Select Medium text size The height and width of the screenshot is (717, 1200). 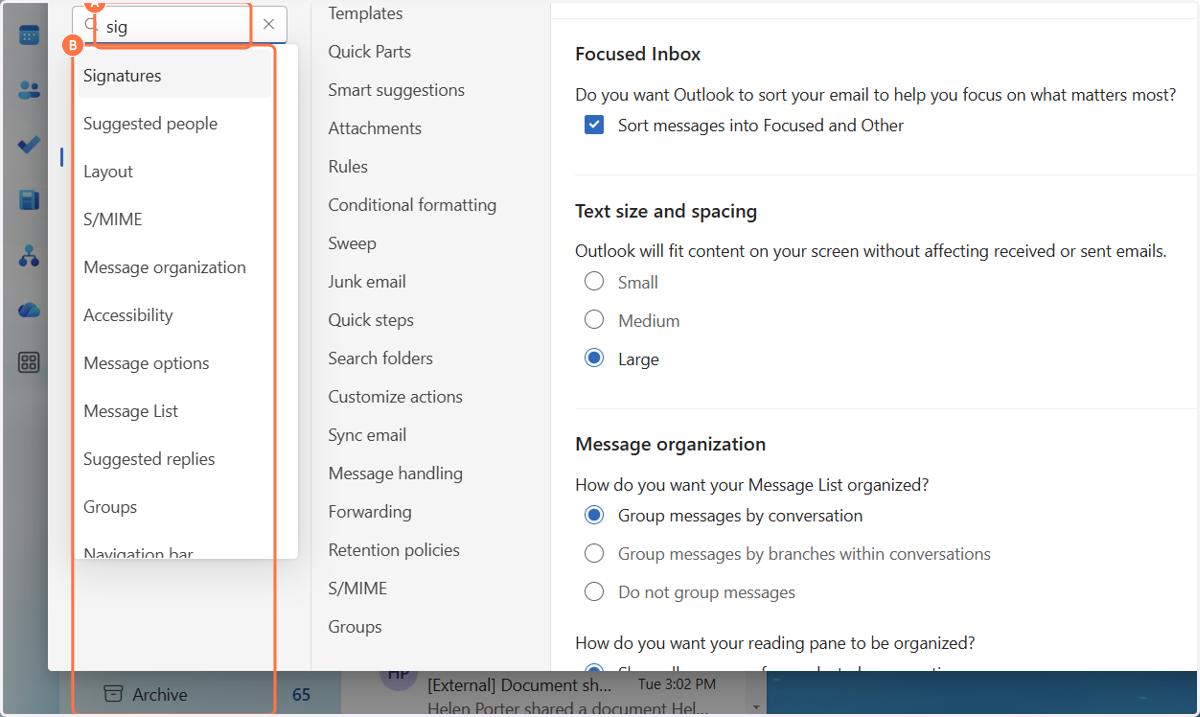(x=595, y=320)
